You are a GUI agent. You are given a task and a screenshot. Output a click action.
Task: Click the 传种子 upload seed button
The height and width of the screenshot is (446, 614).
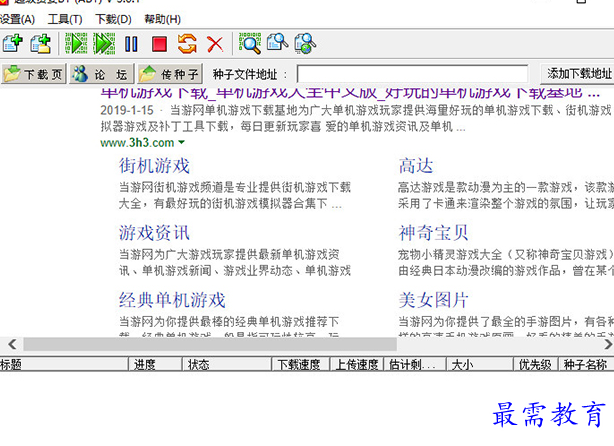pos(170,74)
